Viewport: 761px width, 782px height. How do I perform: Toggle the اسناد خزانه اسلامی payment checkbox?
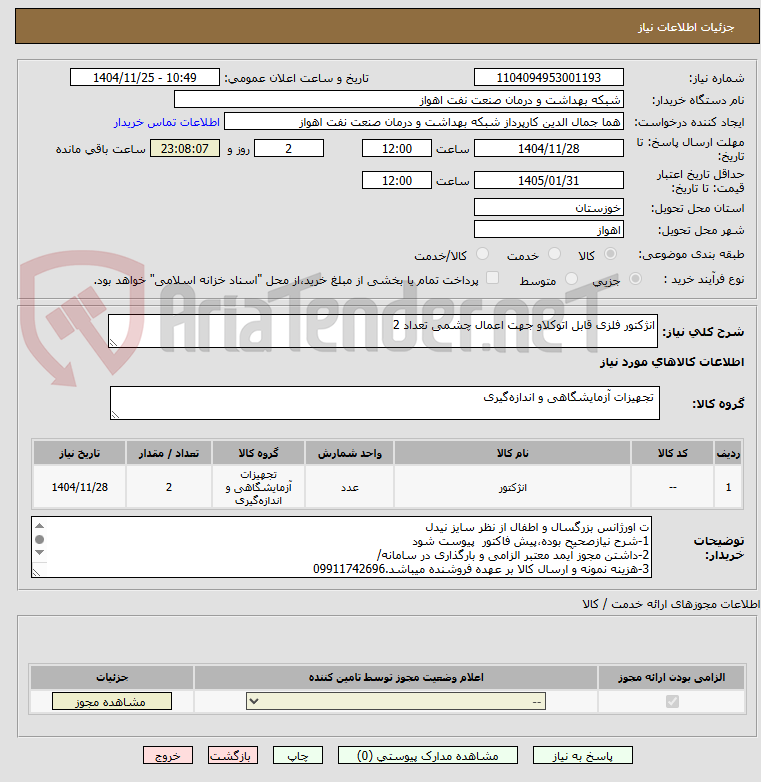tap(492, 278)
